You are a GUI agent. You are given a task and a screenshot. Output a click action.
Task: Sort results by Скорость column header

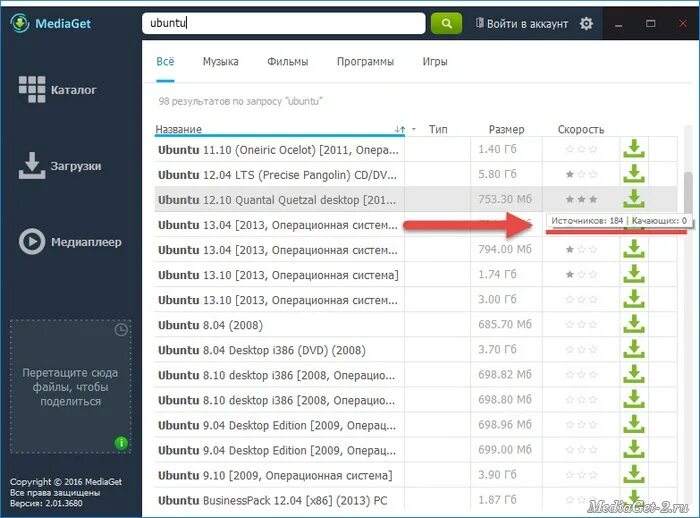click(x=581, y=130)
